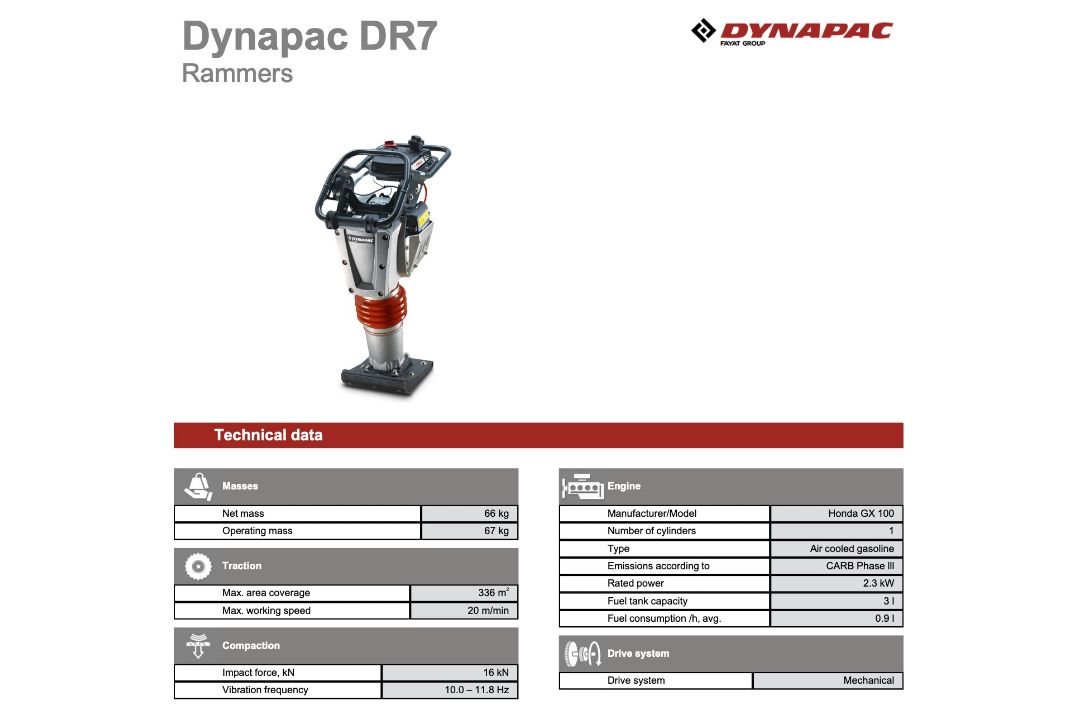Select the 0.9 l value
The width and height of the screenshot is (1080, 720).
[x=884, y=618]
